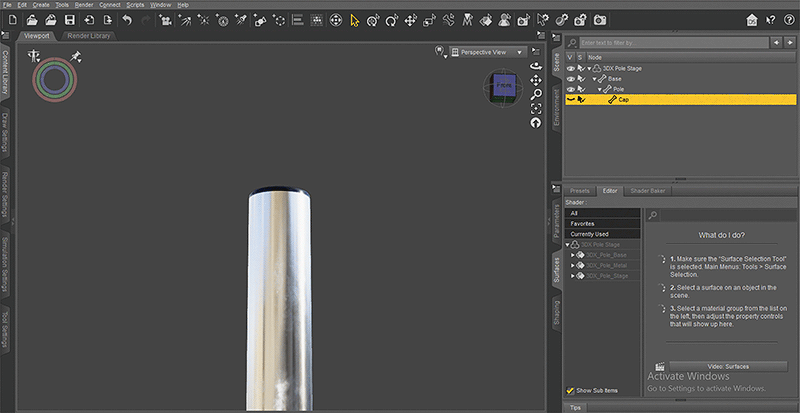Screen dimensions: 800x413
Task: Open the Tips tab at the bottom
Action: [x=575, y=408]
